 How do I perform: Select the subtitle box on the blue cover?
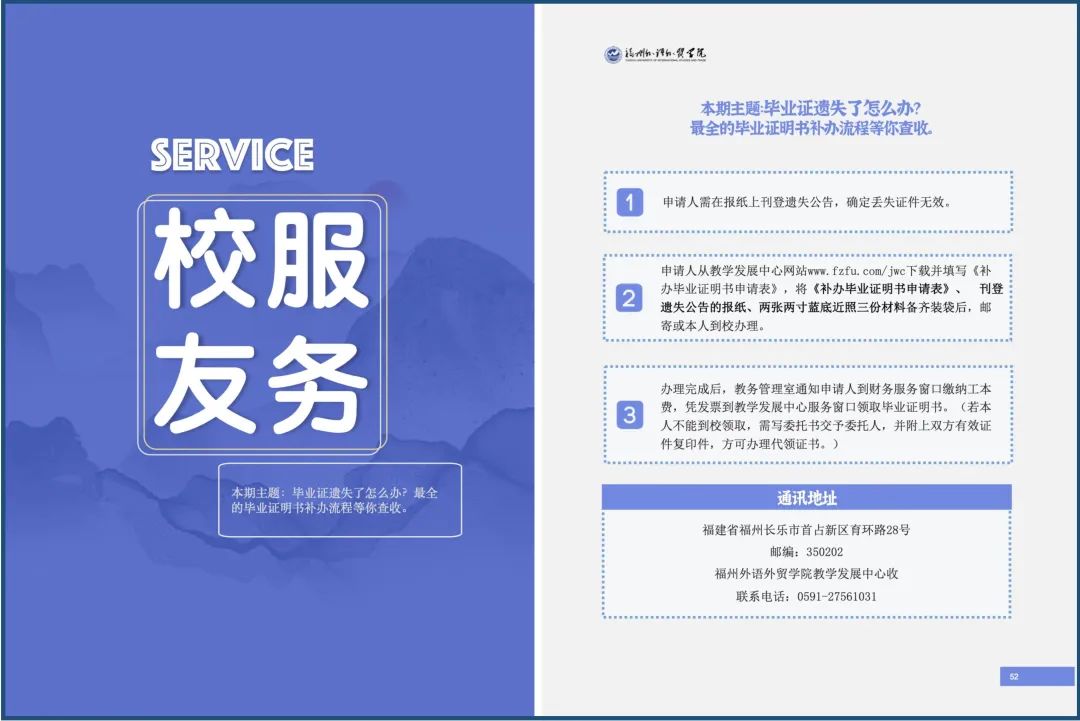click(339, 500)
